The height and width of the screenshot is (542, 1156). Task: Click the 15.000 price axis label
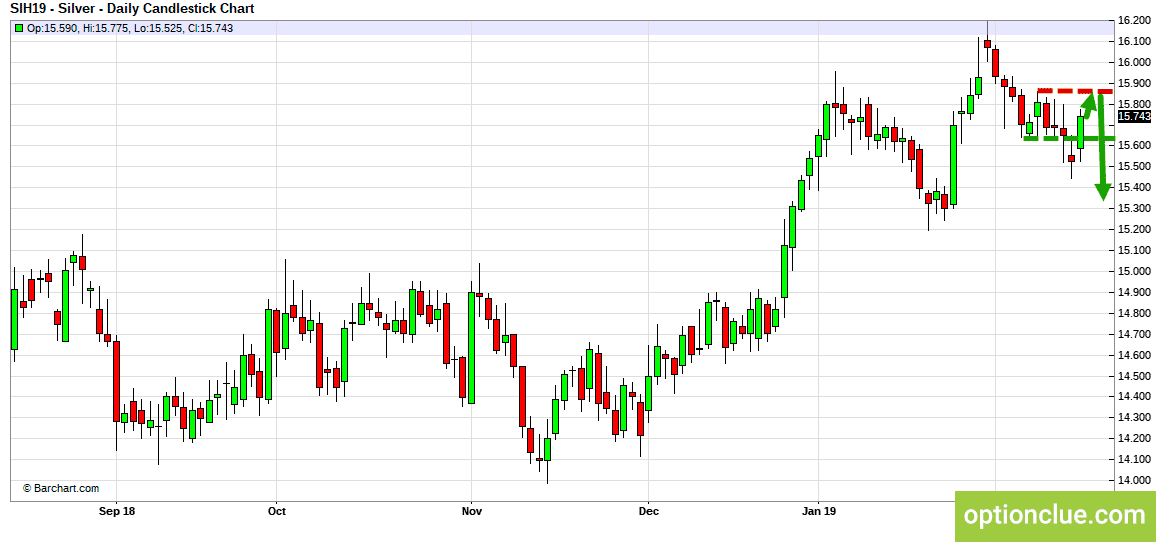[1135, 271]
